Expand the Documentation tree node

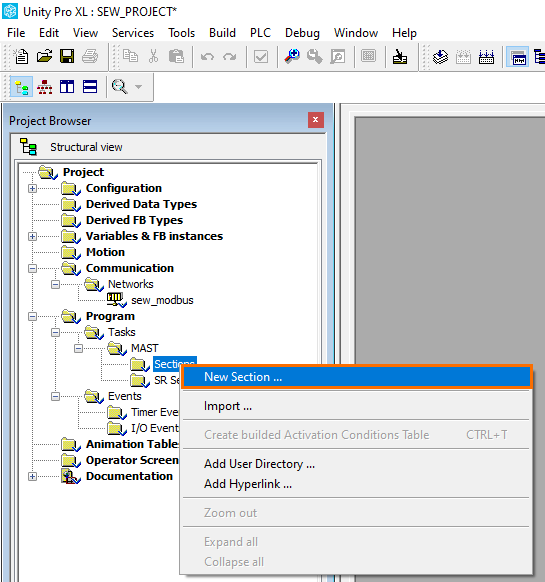32,476
